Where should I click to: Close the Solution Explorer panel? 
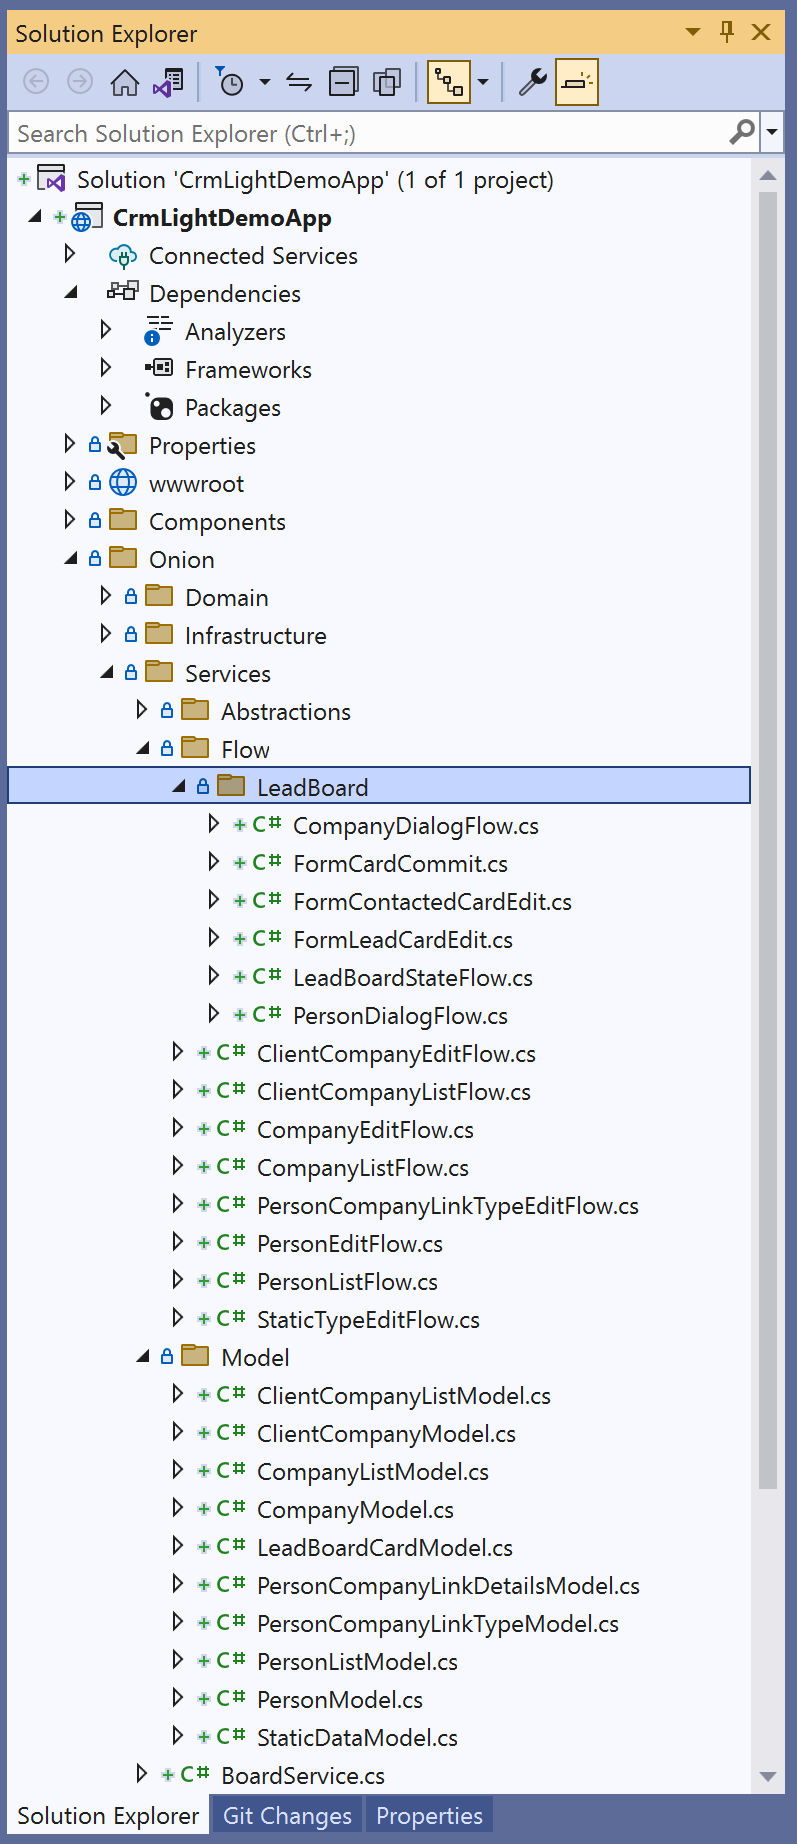pos(761,32)
